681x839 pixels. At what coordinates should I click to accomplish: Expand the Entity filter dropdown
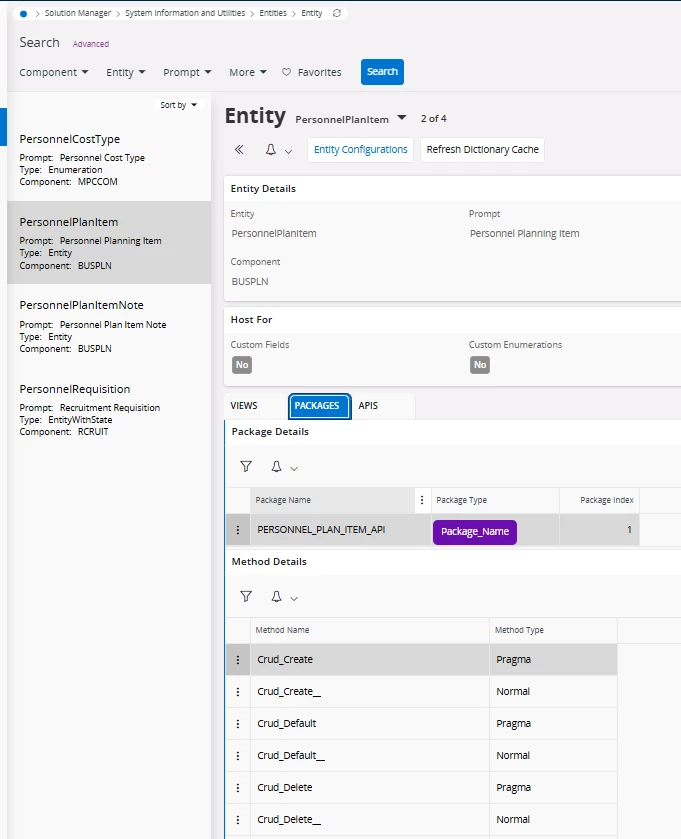click(x=126, y=72)
